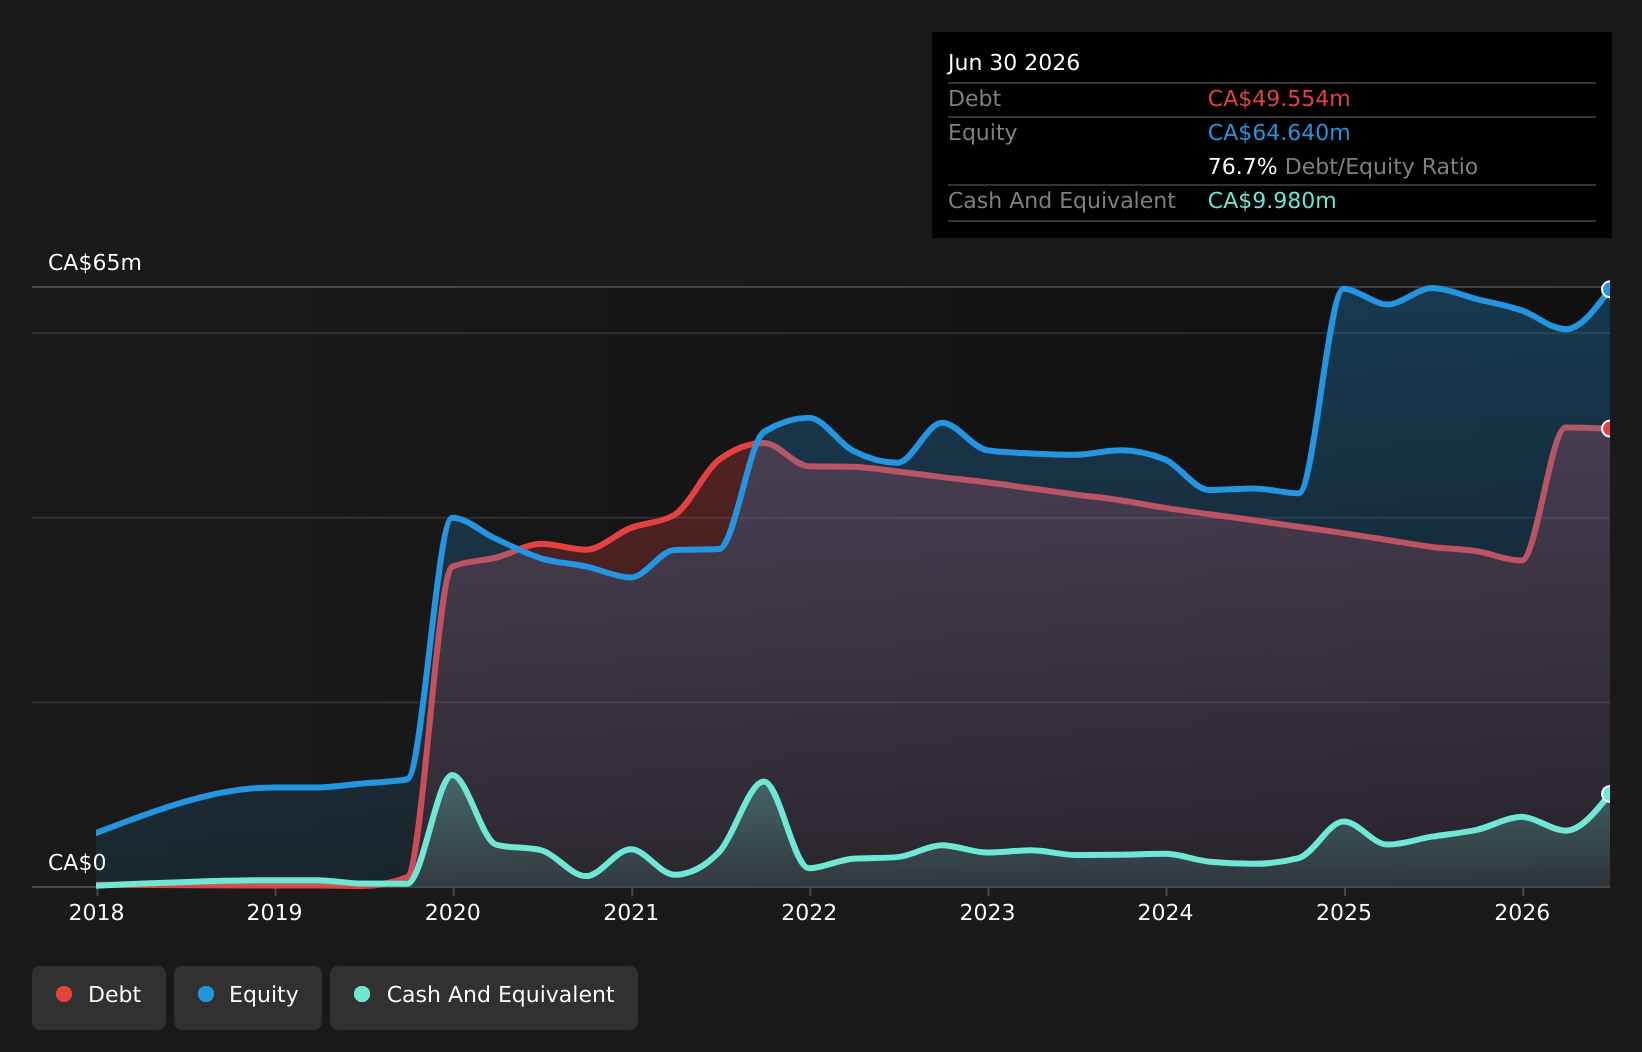
Task: Click the teal Cash legend dot
Action: coord(362,994)
